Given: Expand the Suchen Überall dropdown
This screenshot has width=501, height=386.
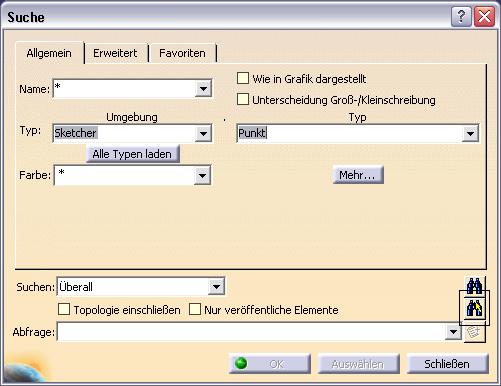Looking at the screenshot, I should [x=216, y=286].
